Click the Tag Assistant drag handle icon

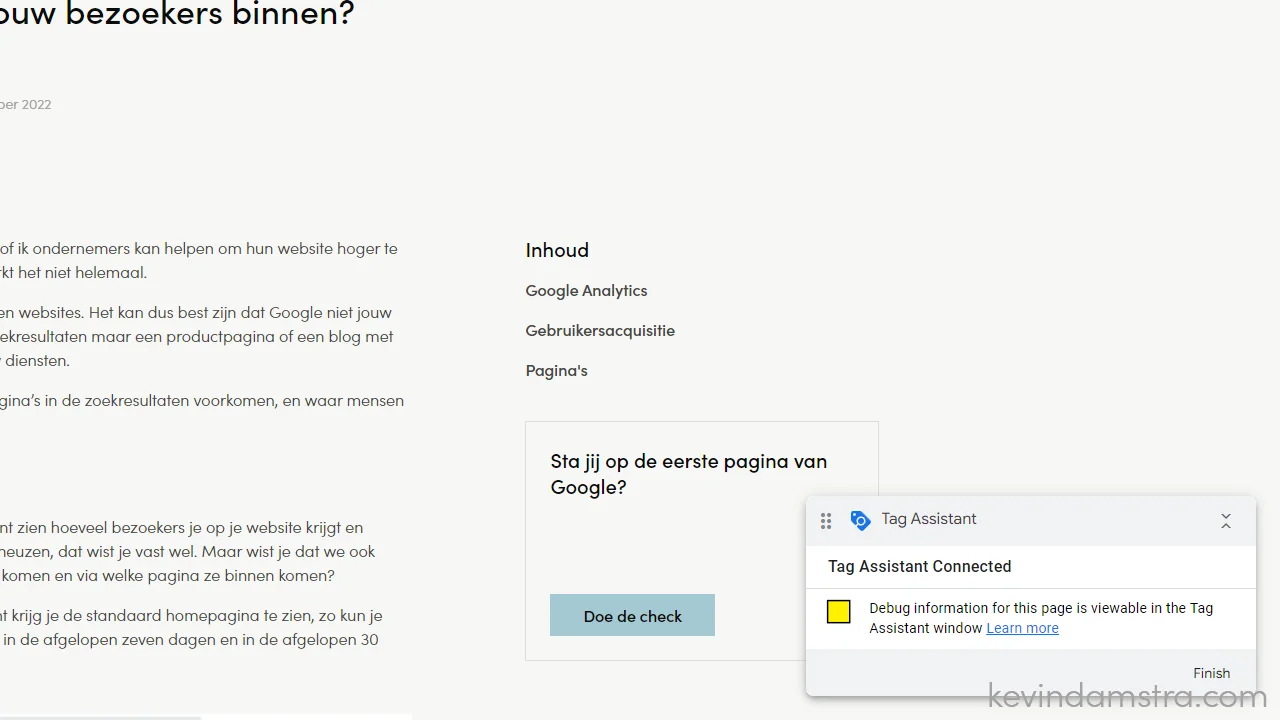(826, 521)
